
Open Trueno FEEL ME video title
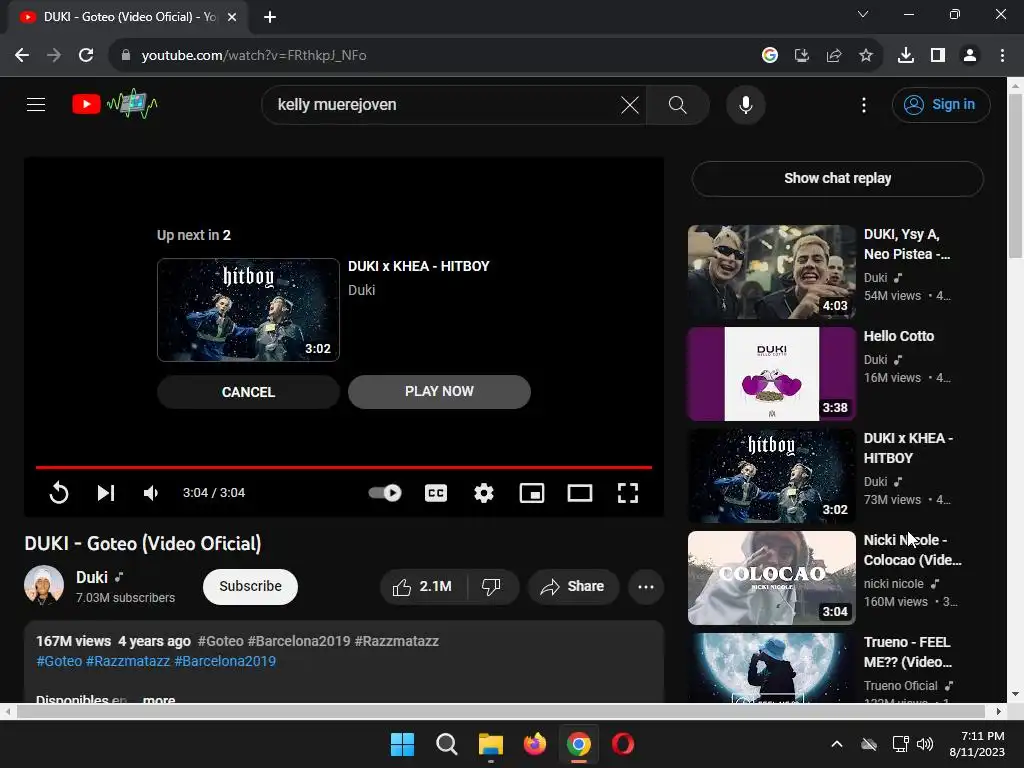tap(908, 652)
